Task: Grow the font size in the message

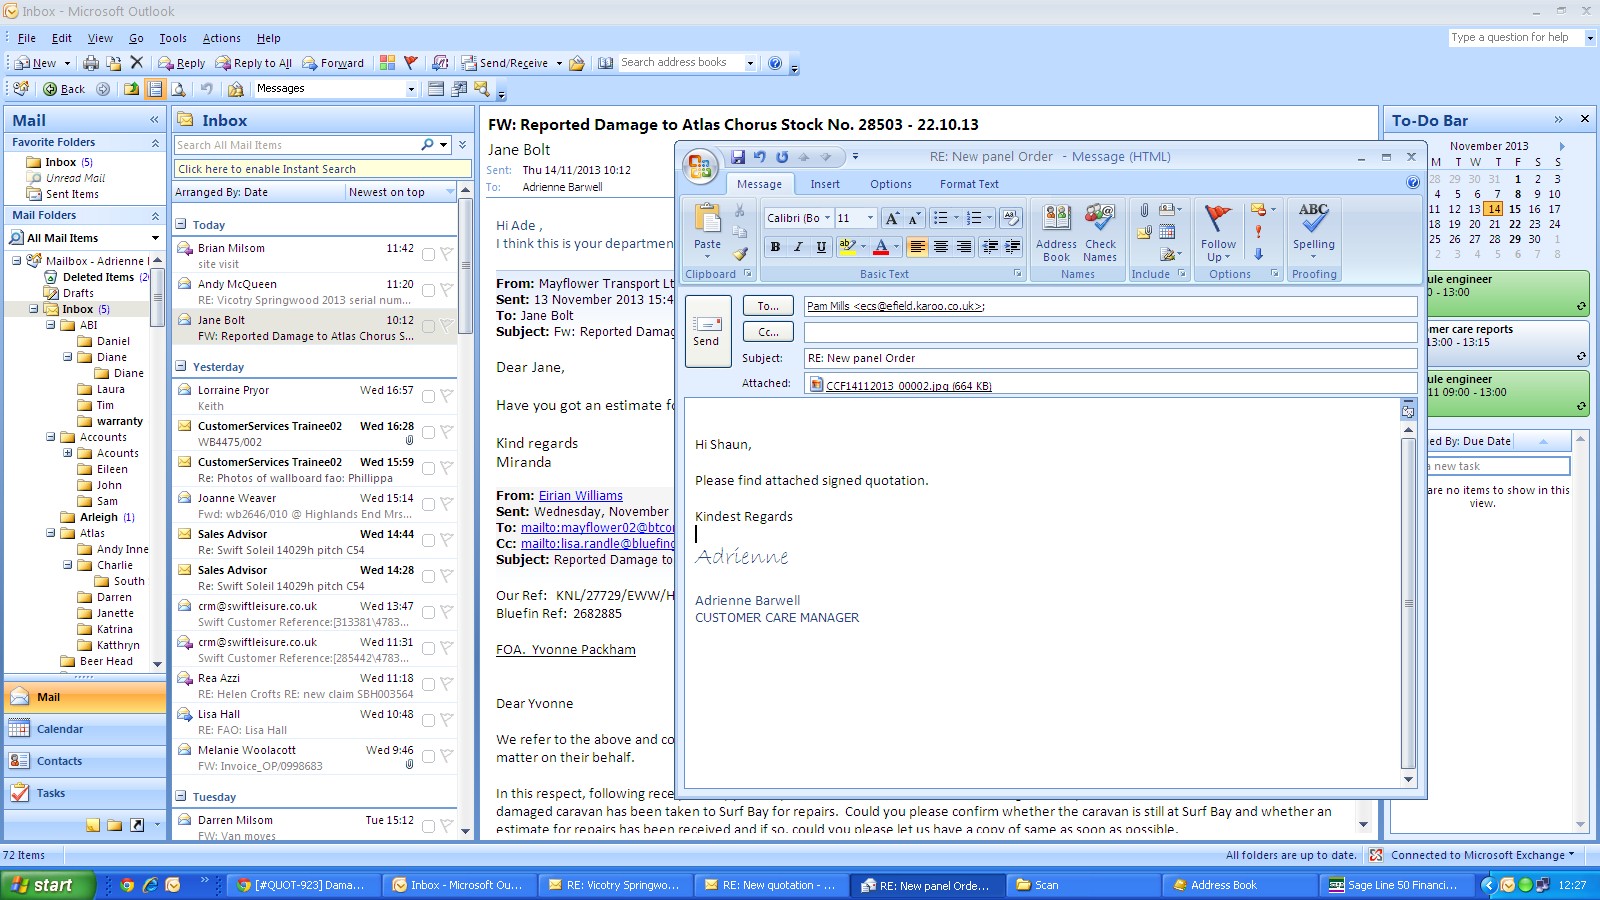Action: pyautogui.click(x=892, y=218)
